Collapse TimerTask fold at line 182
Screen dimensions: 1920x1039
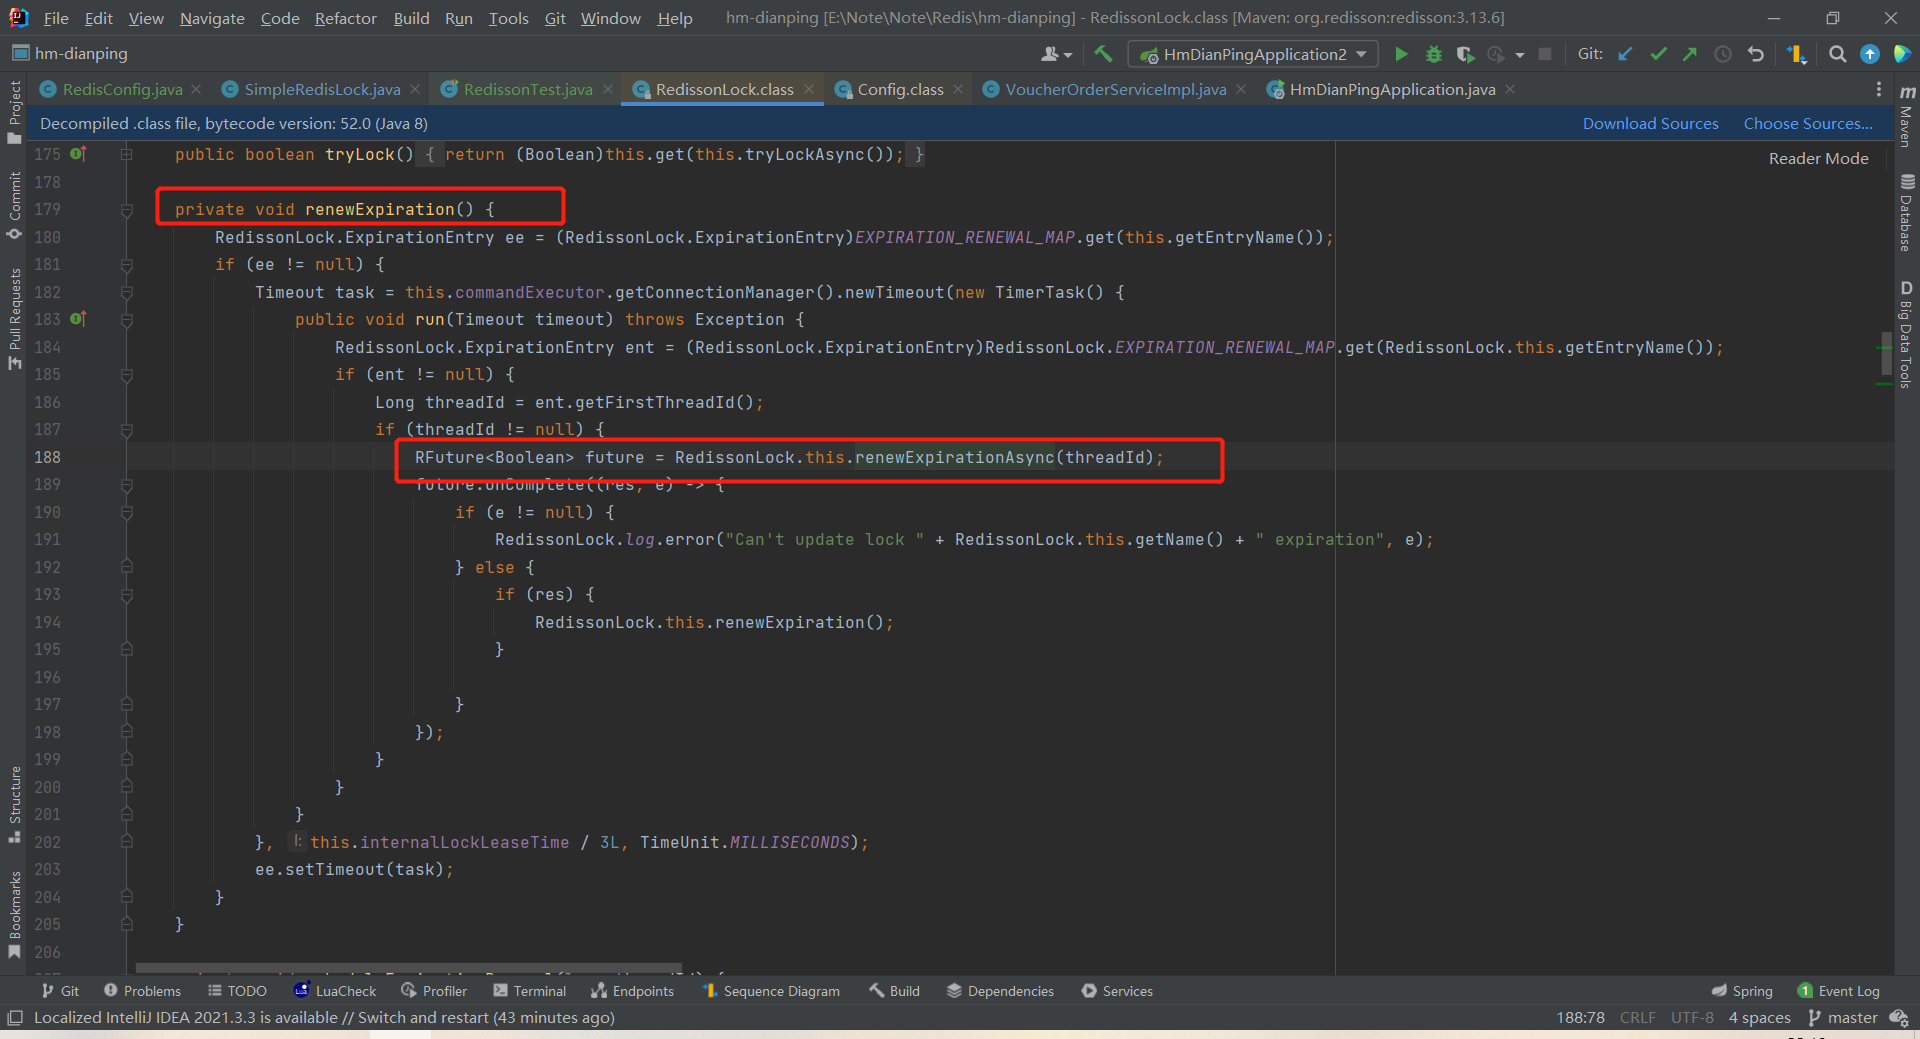point(127,292)
